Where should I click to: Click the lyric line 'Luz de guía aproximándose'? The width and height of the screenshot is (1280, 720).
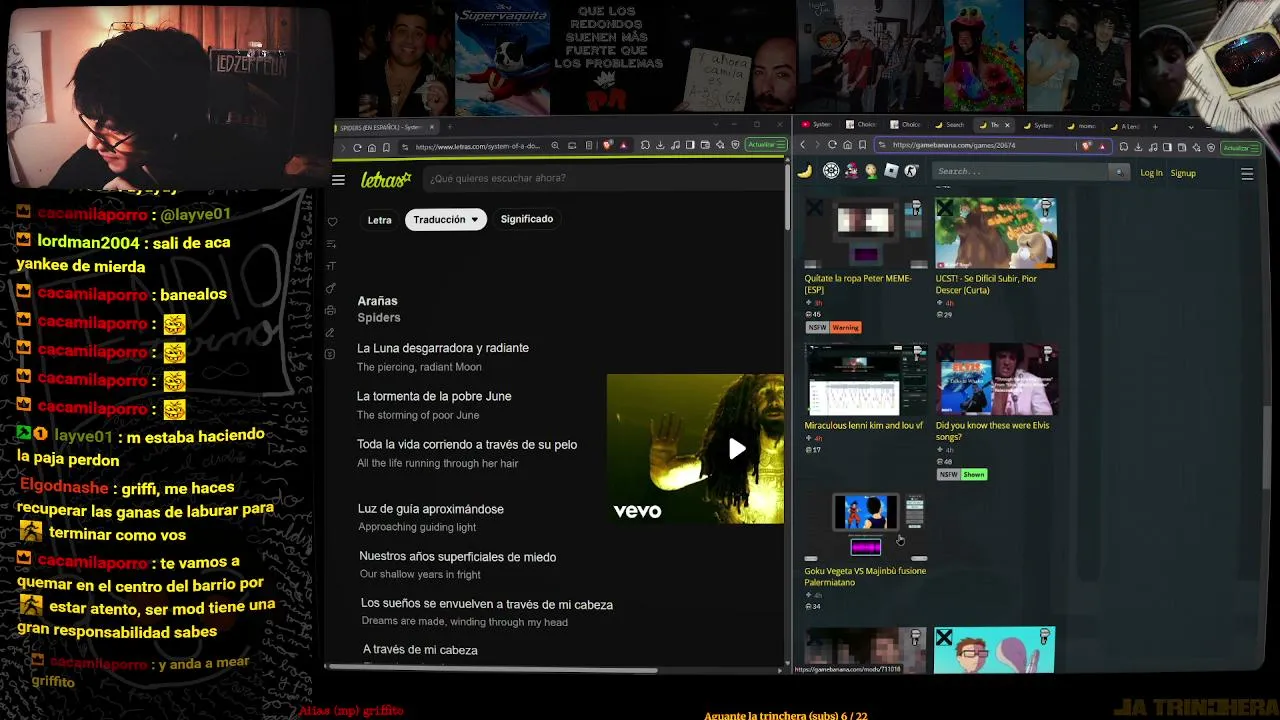click(431, 509)
